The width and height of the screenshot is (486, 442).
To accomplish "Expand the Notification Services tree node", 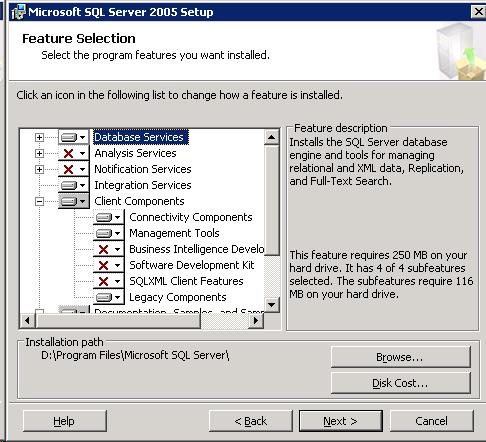I will pyautogui.click(x=39, y=169).
